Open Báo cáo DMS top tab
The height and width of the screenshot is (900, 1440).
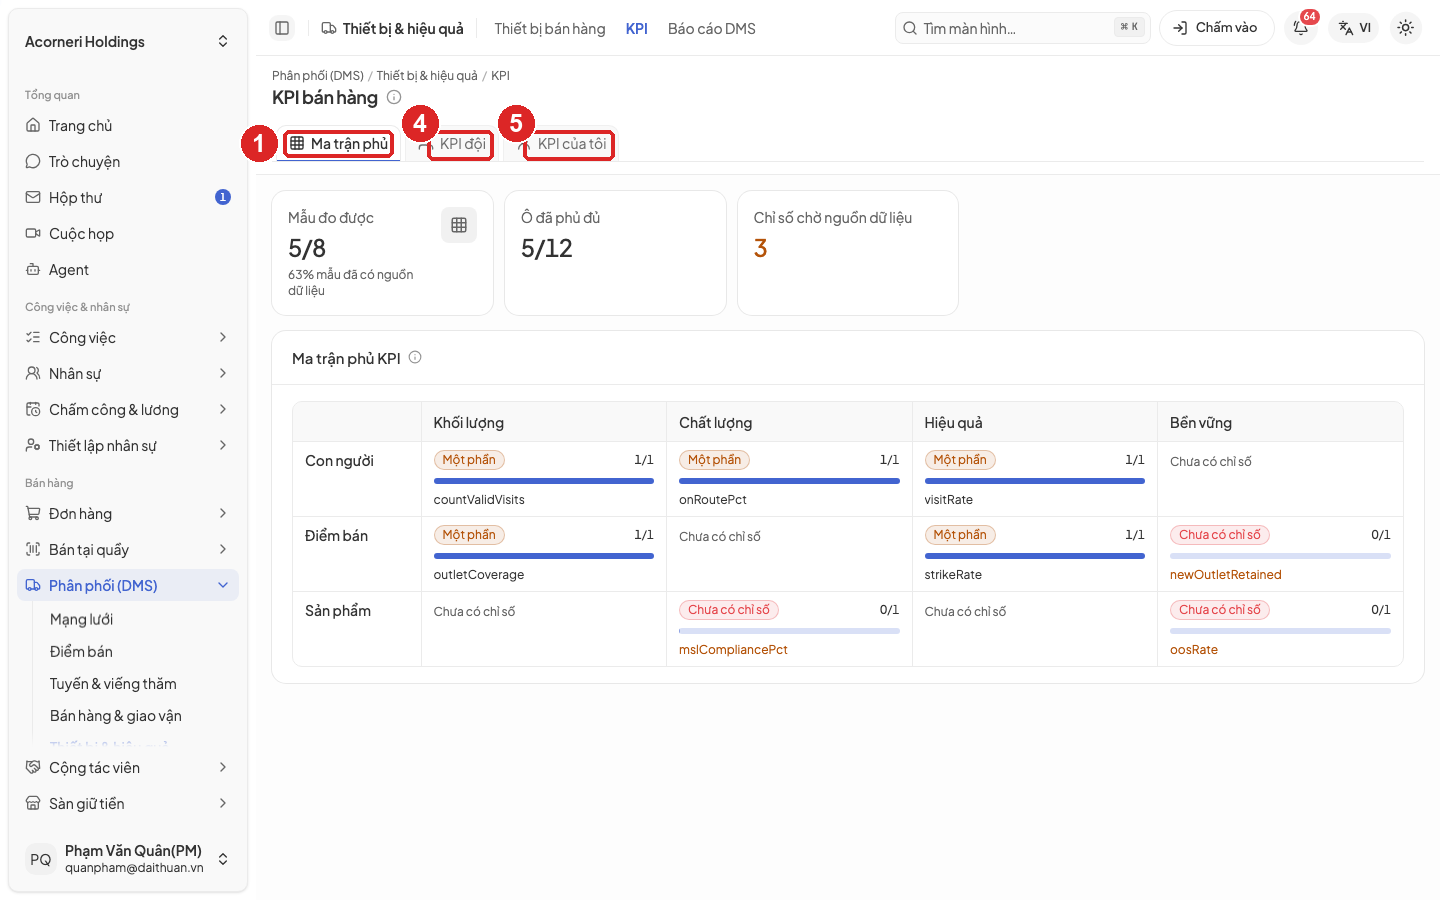click(x=712, y=29)
